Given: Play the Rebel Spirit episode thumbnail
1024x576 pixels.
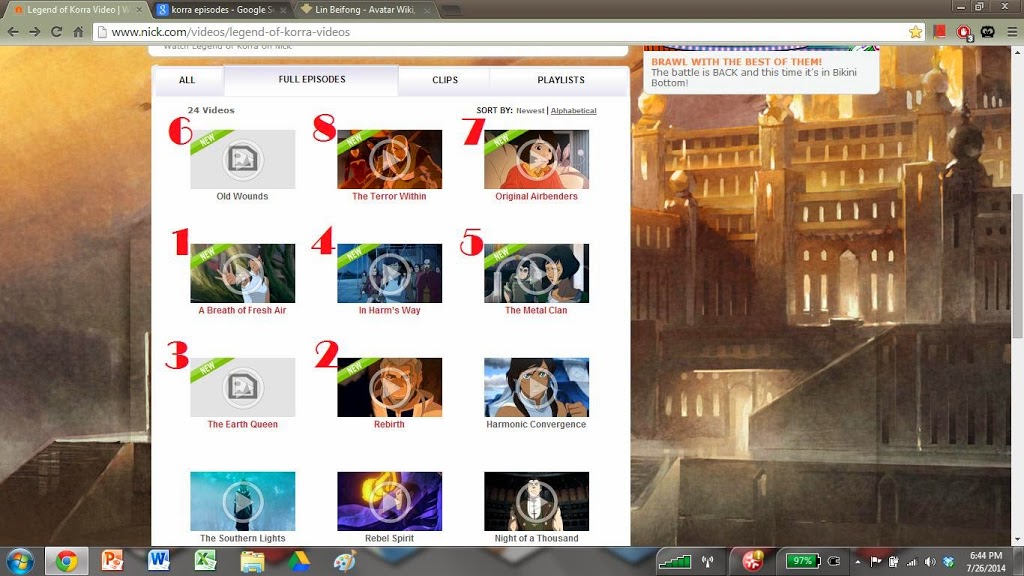Looking at the screenshot, I should (x=389, y=502).
